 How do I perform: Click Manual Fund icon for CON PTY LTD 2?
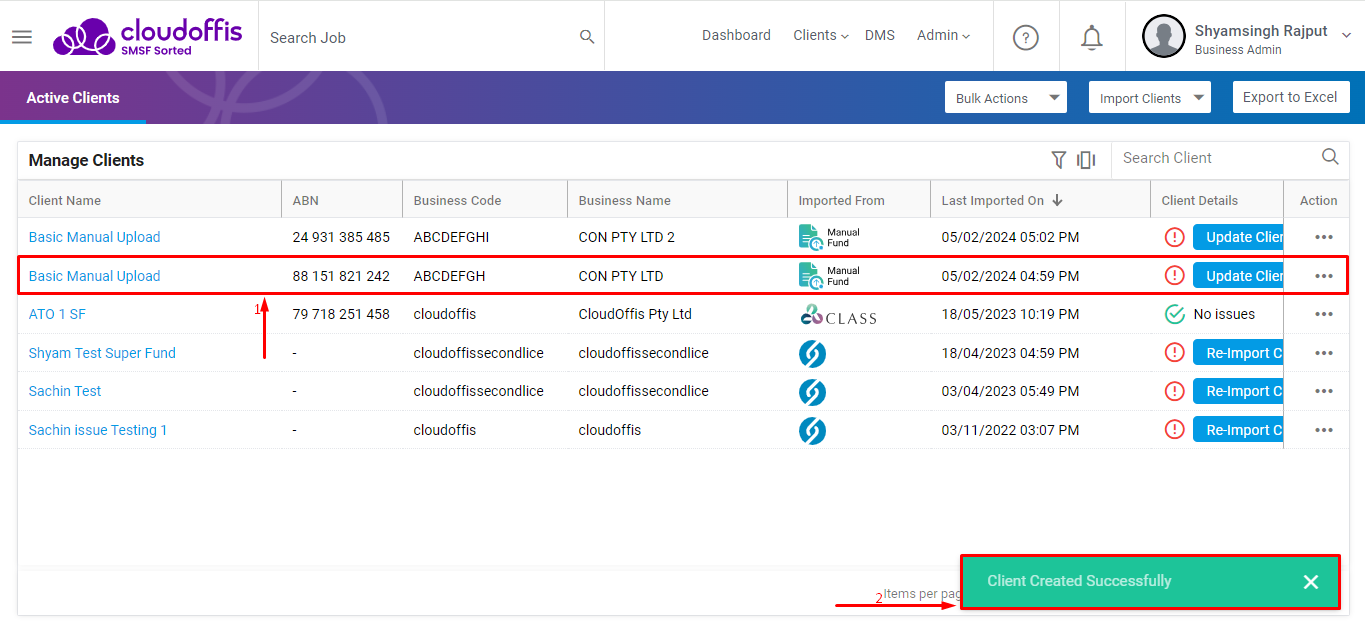tap(829, 237)
